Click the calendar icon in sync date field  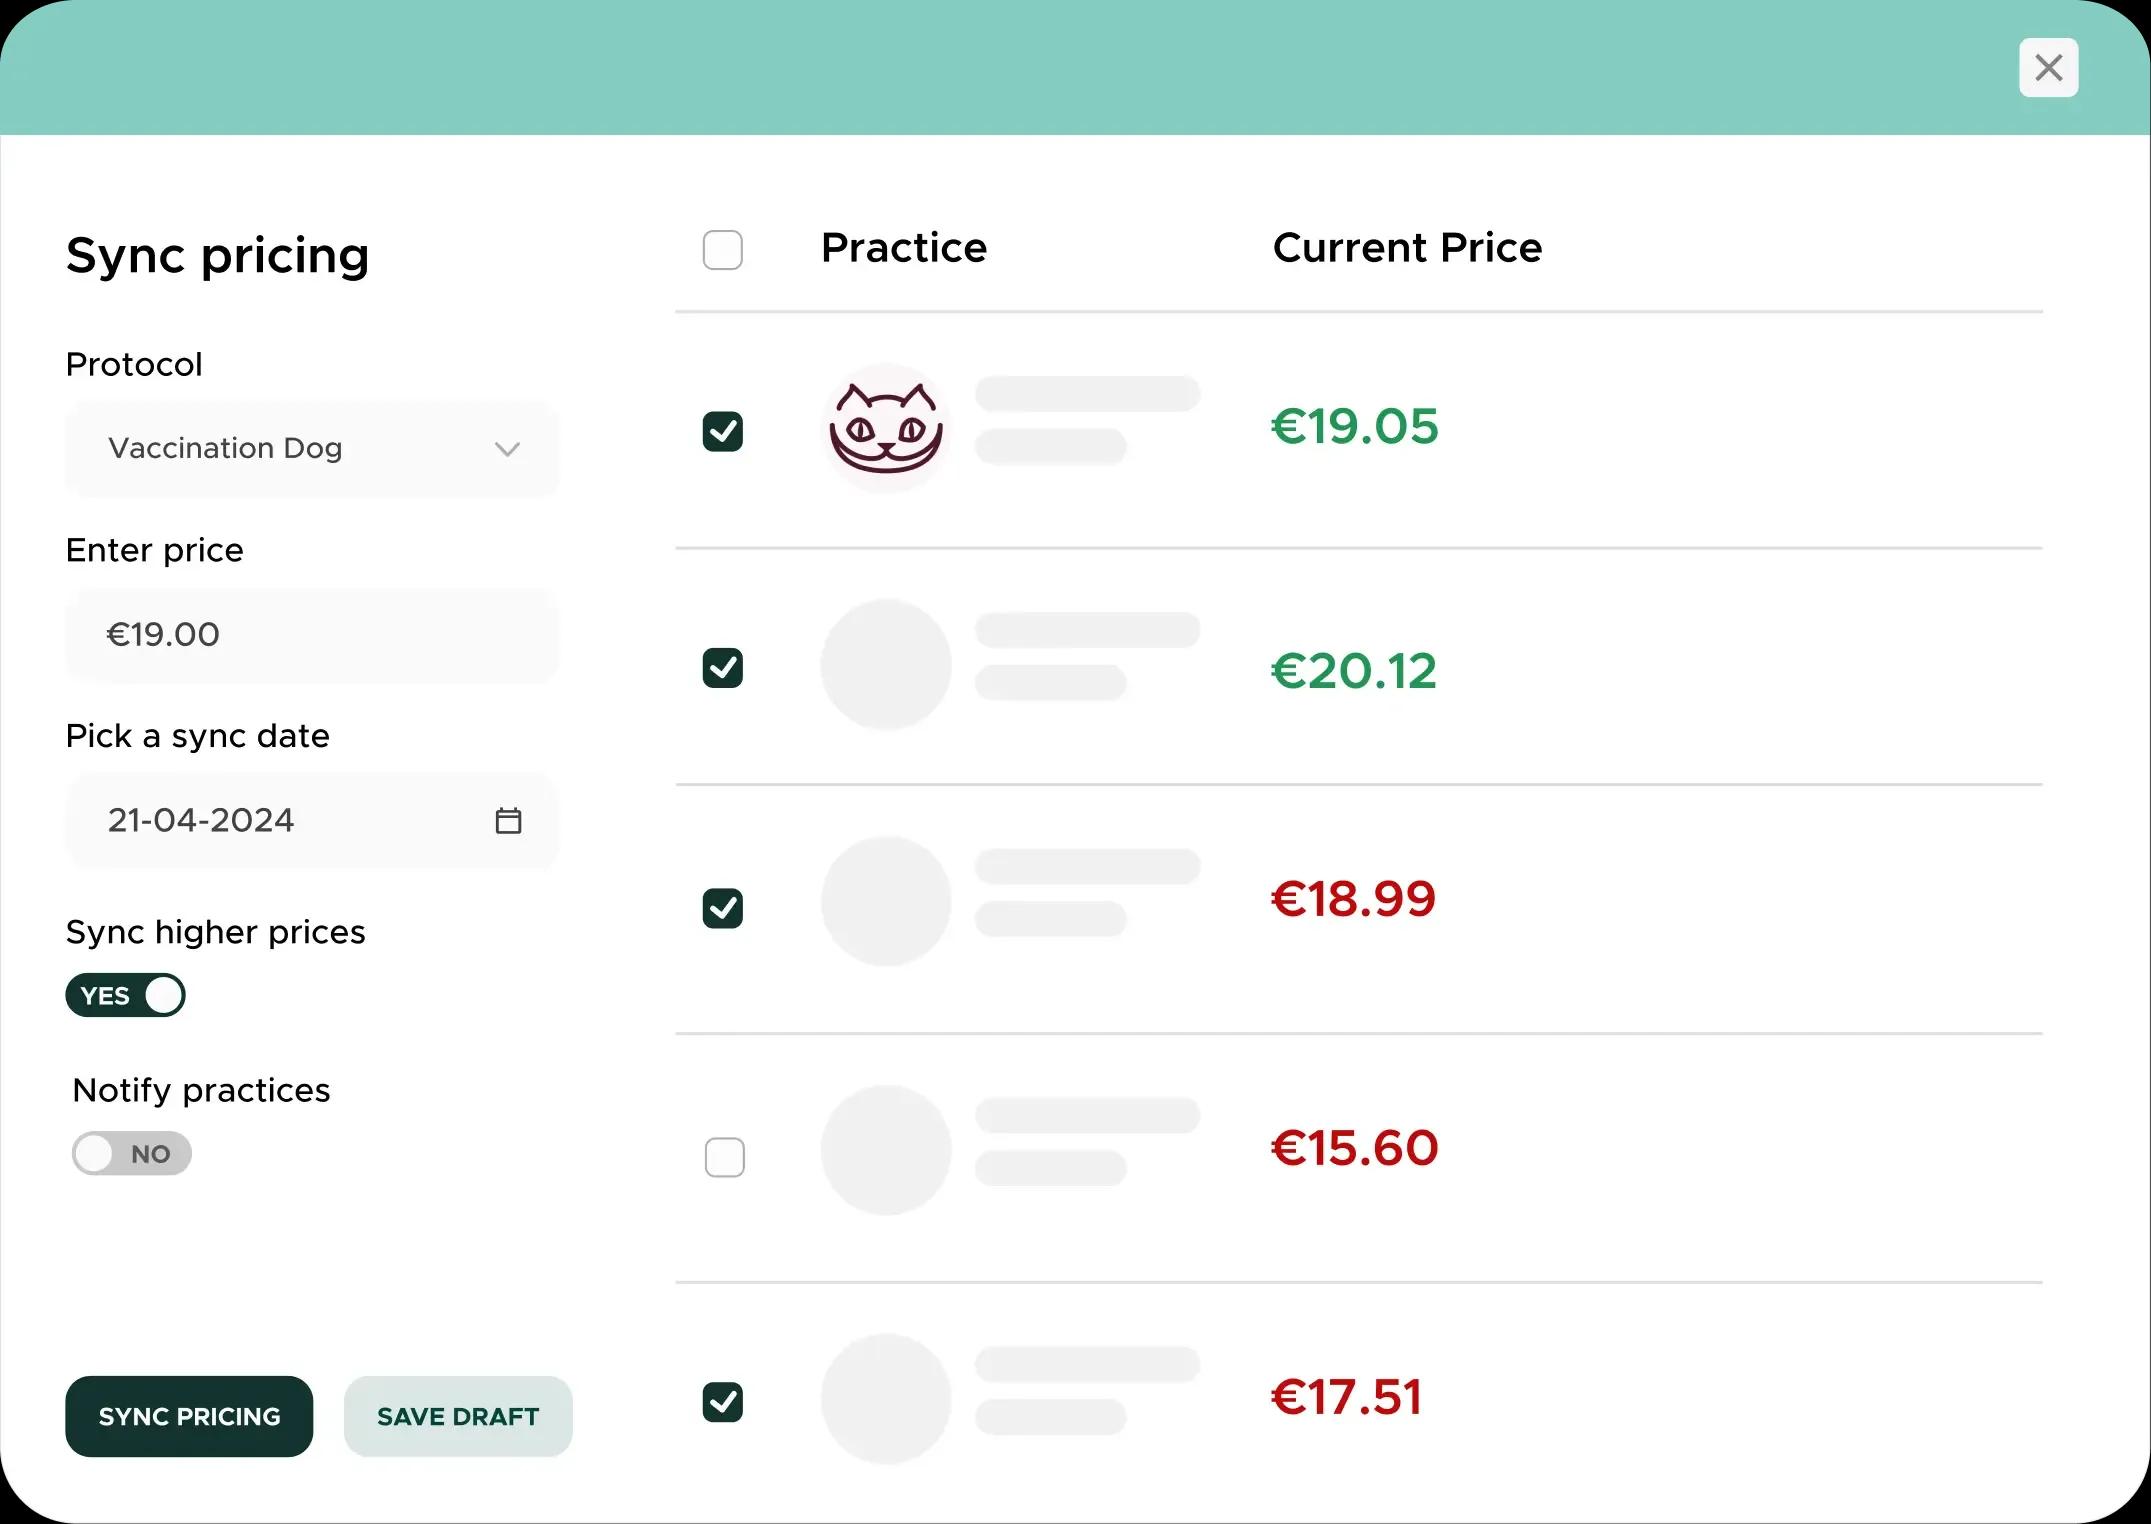click(x=508, y=821)
